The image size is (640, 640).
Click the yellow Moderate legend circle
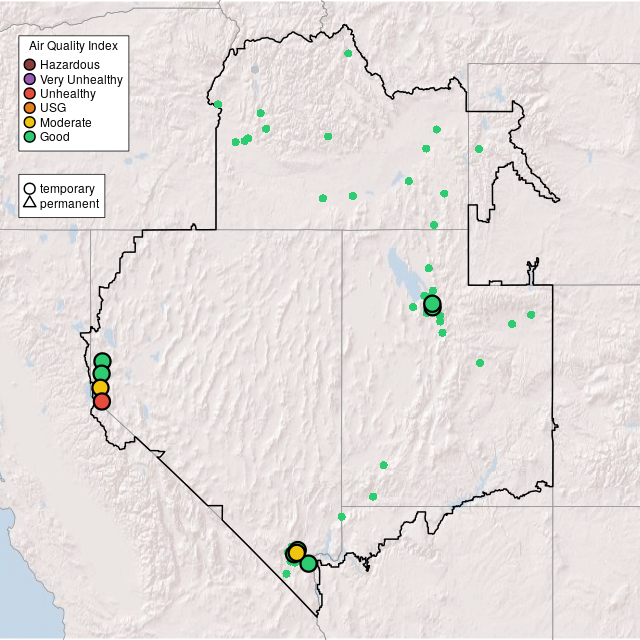click(x=30, y=122)
